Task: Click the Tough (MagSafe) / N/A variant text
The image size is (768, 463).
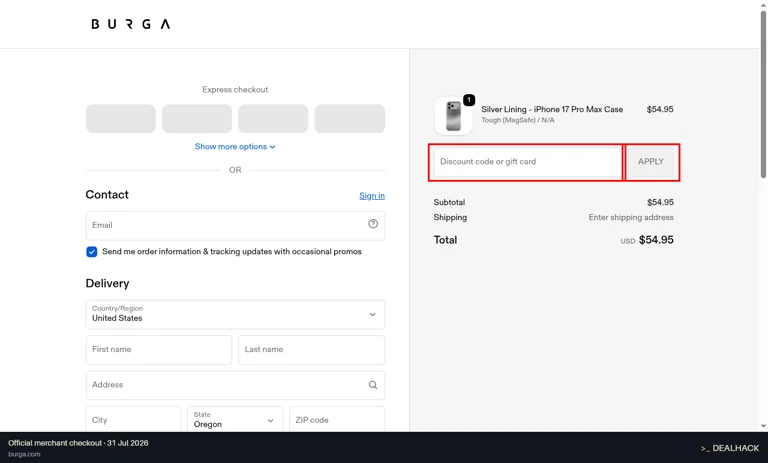Action: [518, 121]
